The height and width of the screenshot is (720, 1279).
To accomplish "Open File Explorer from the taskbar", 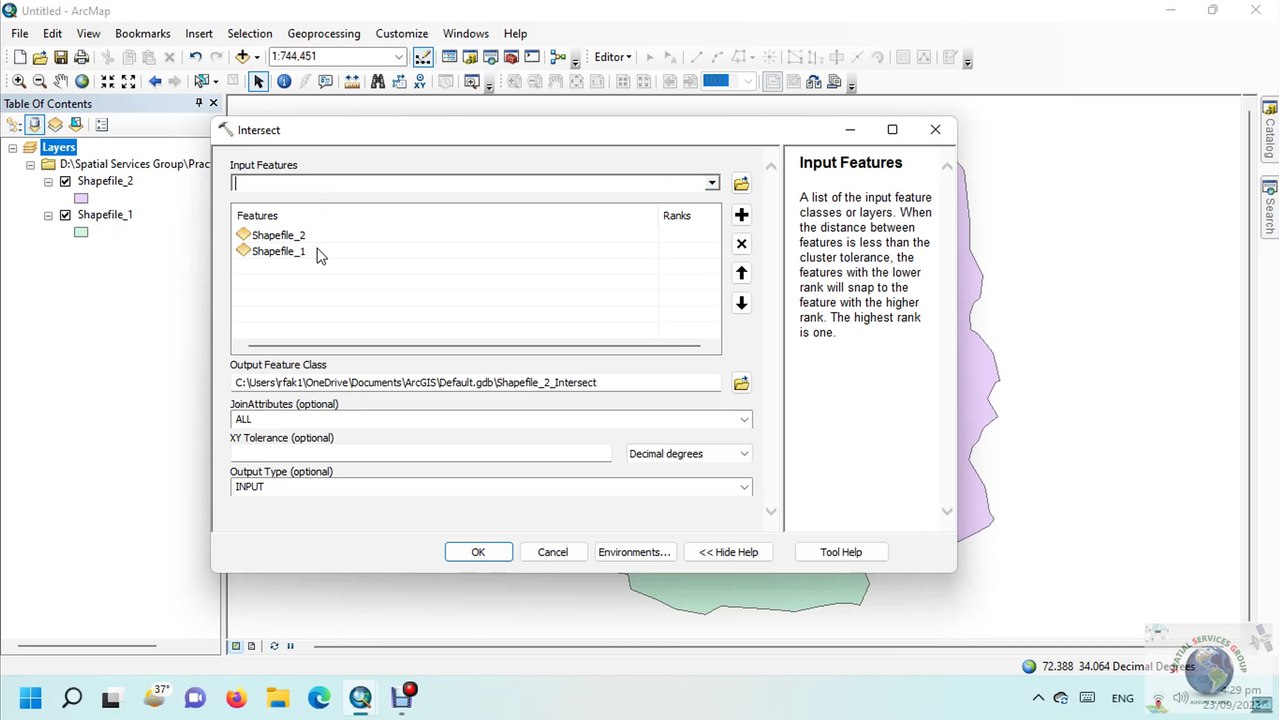I will click(278, 698).
